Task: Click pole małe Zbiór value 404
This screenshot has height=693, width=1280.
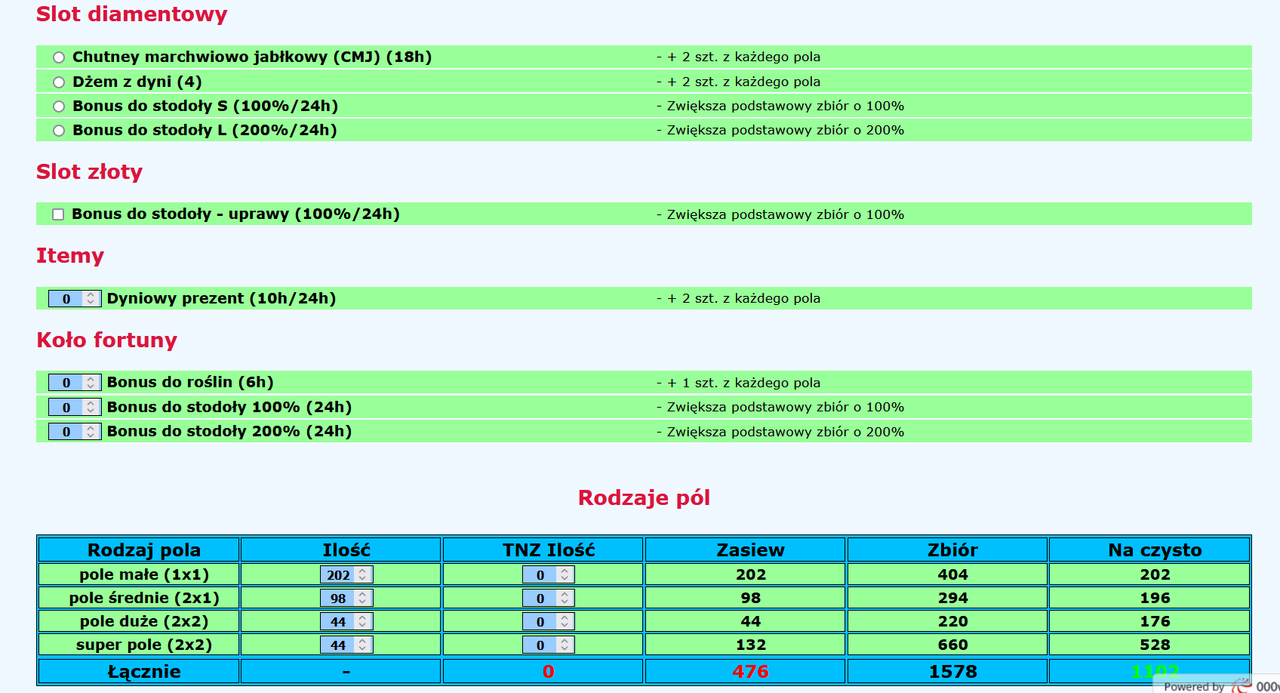Action: coord(953,575)
